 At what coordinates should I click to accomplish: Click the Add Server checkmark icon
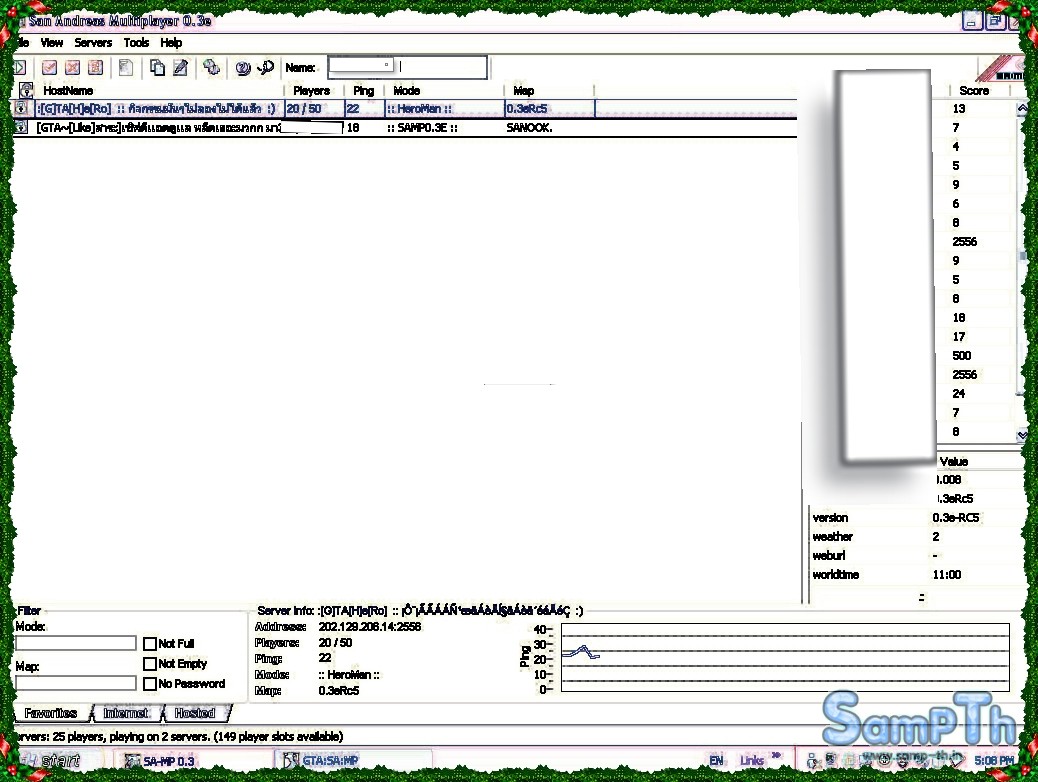click(x=49, y=67)
